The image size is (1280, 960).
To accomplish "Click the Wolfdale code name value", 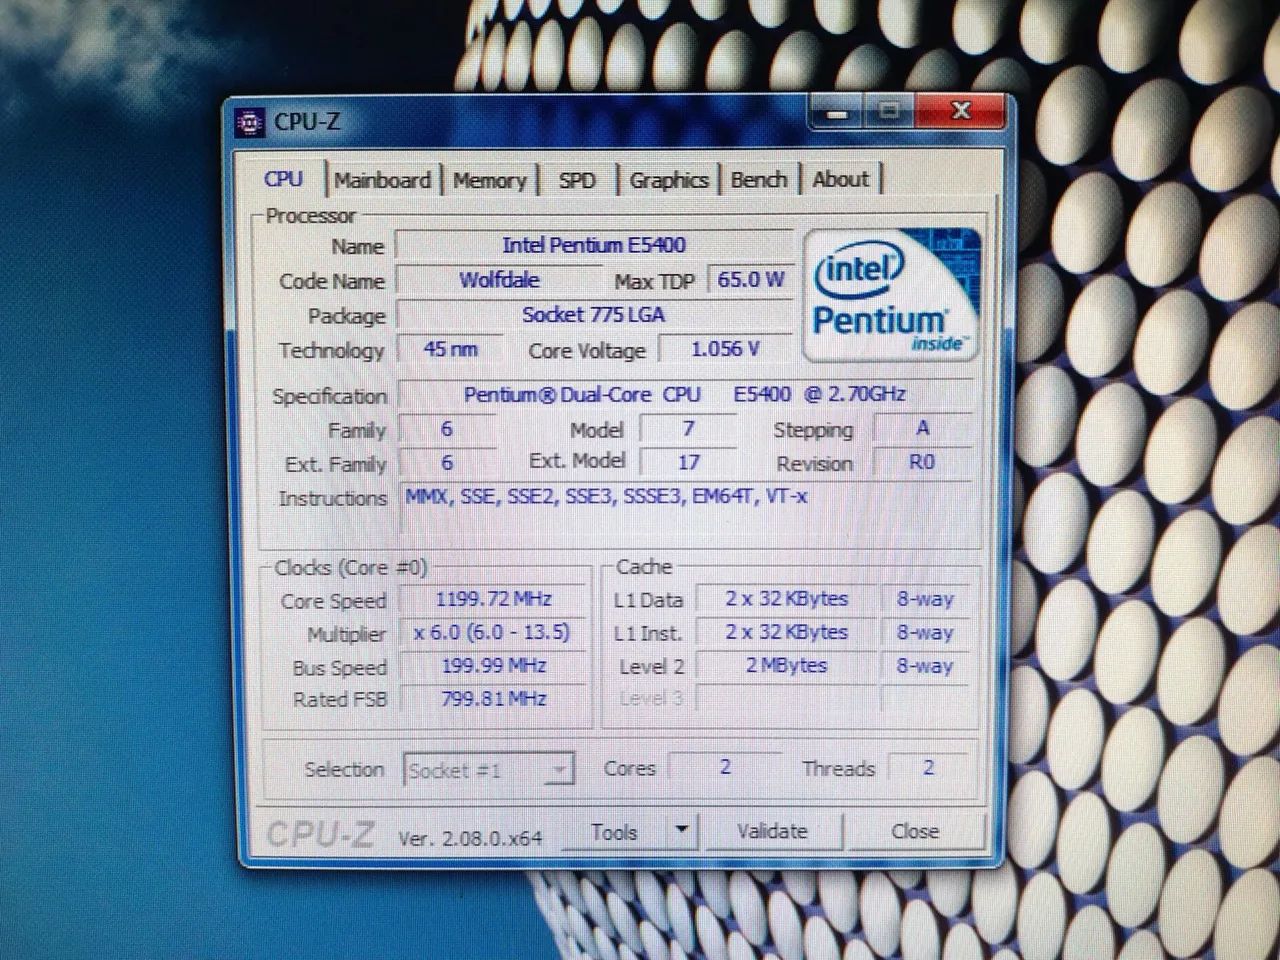I will coord(498,280).
